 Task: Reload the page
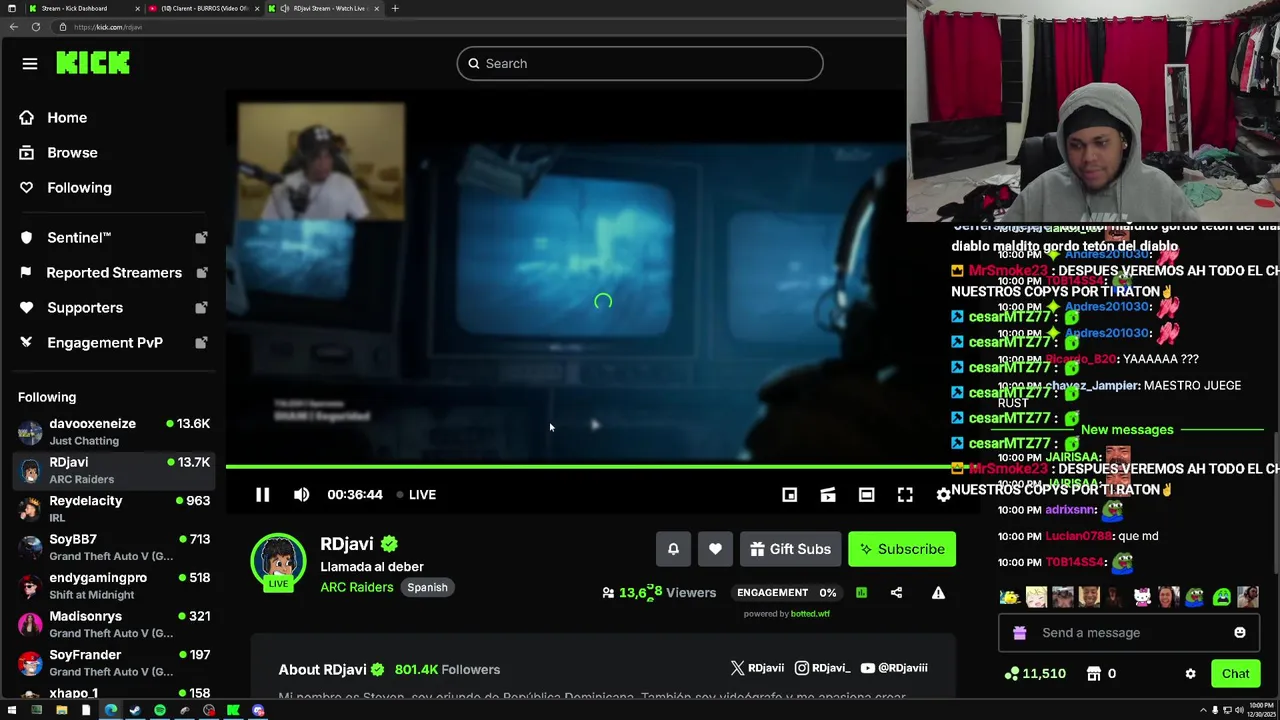35,27
